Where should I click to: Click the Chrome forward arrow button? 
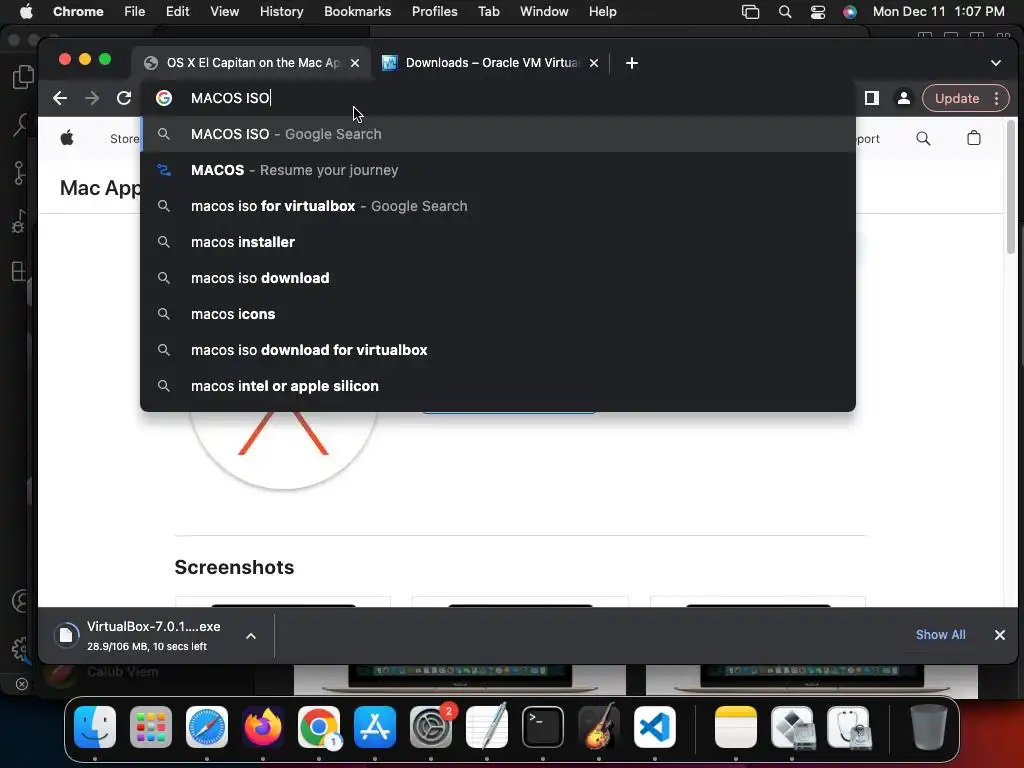point(92,98)
